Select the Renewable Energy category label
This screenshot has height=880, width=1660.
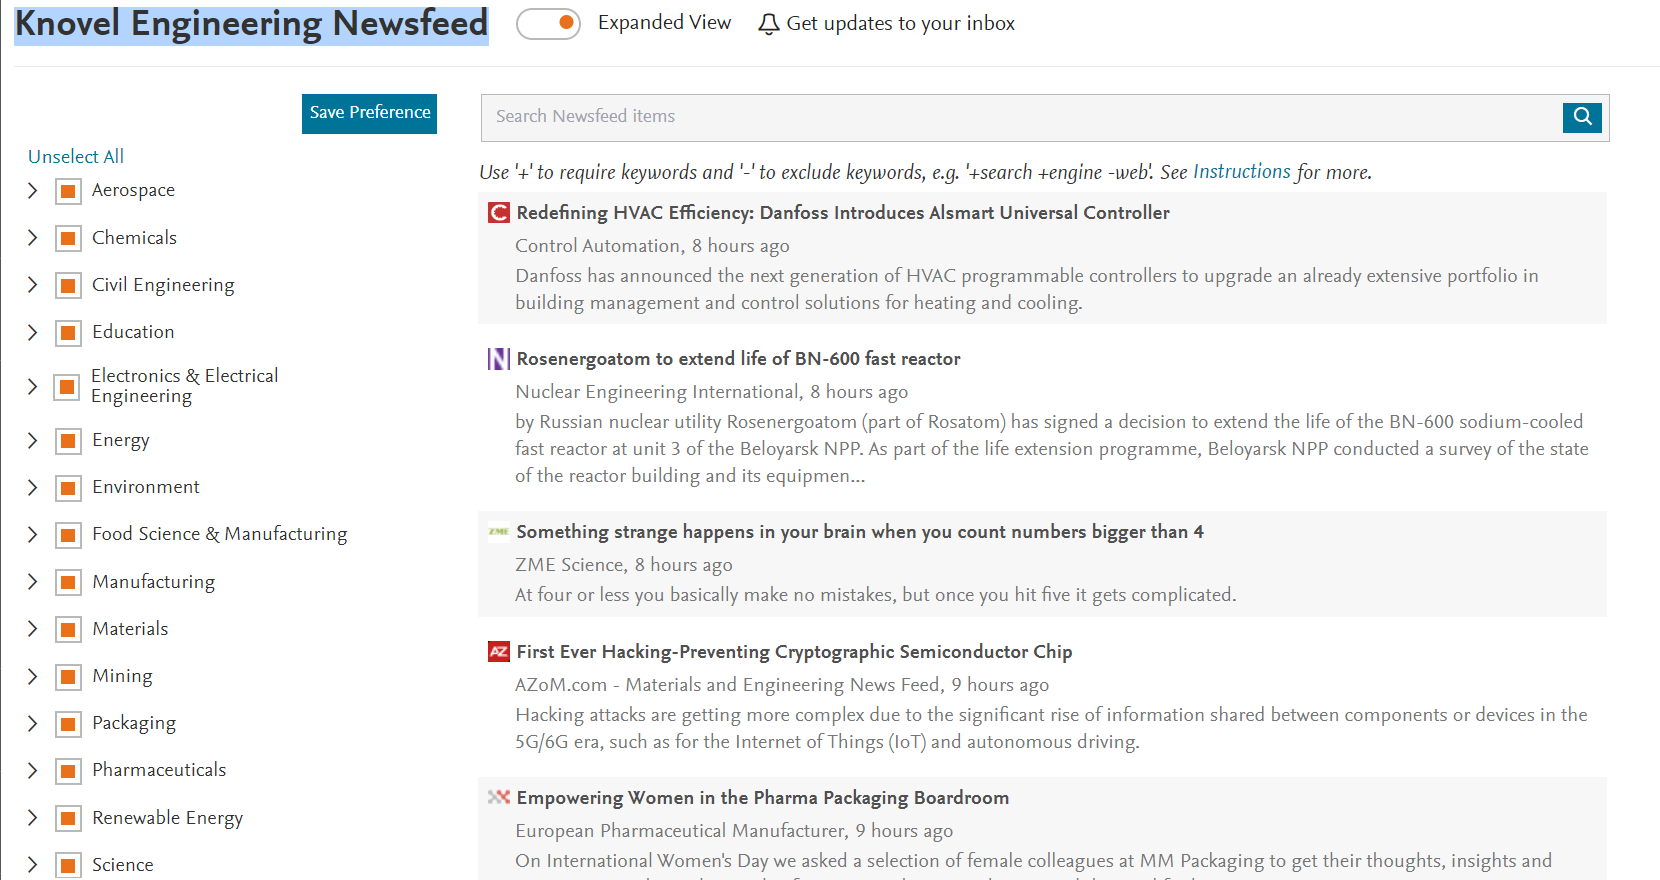167,818
